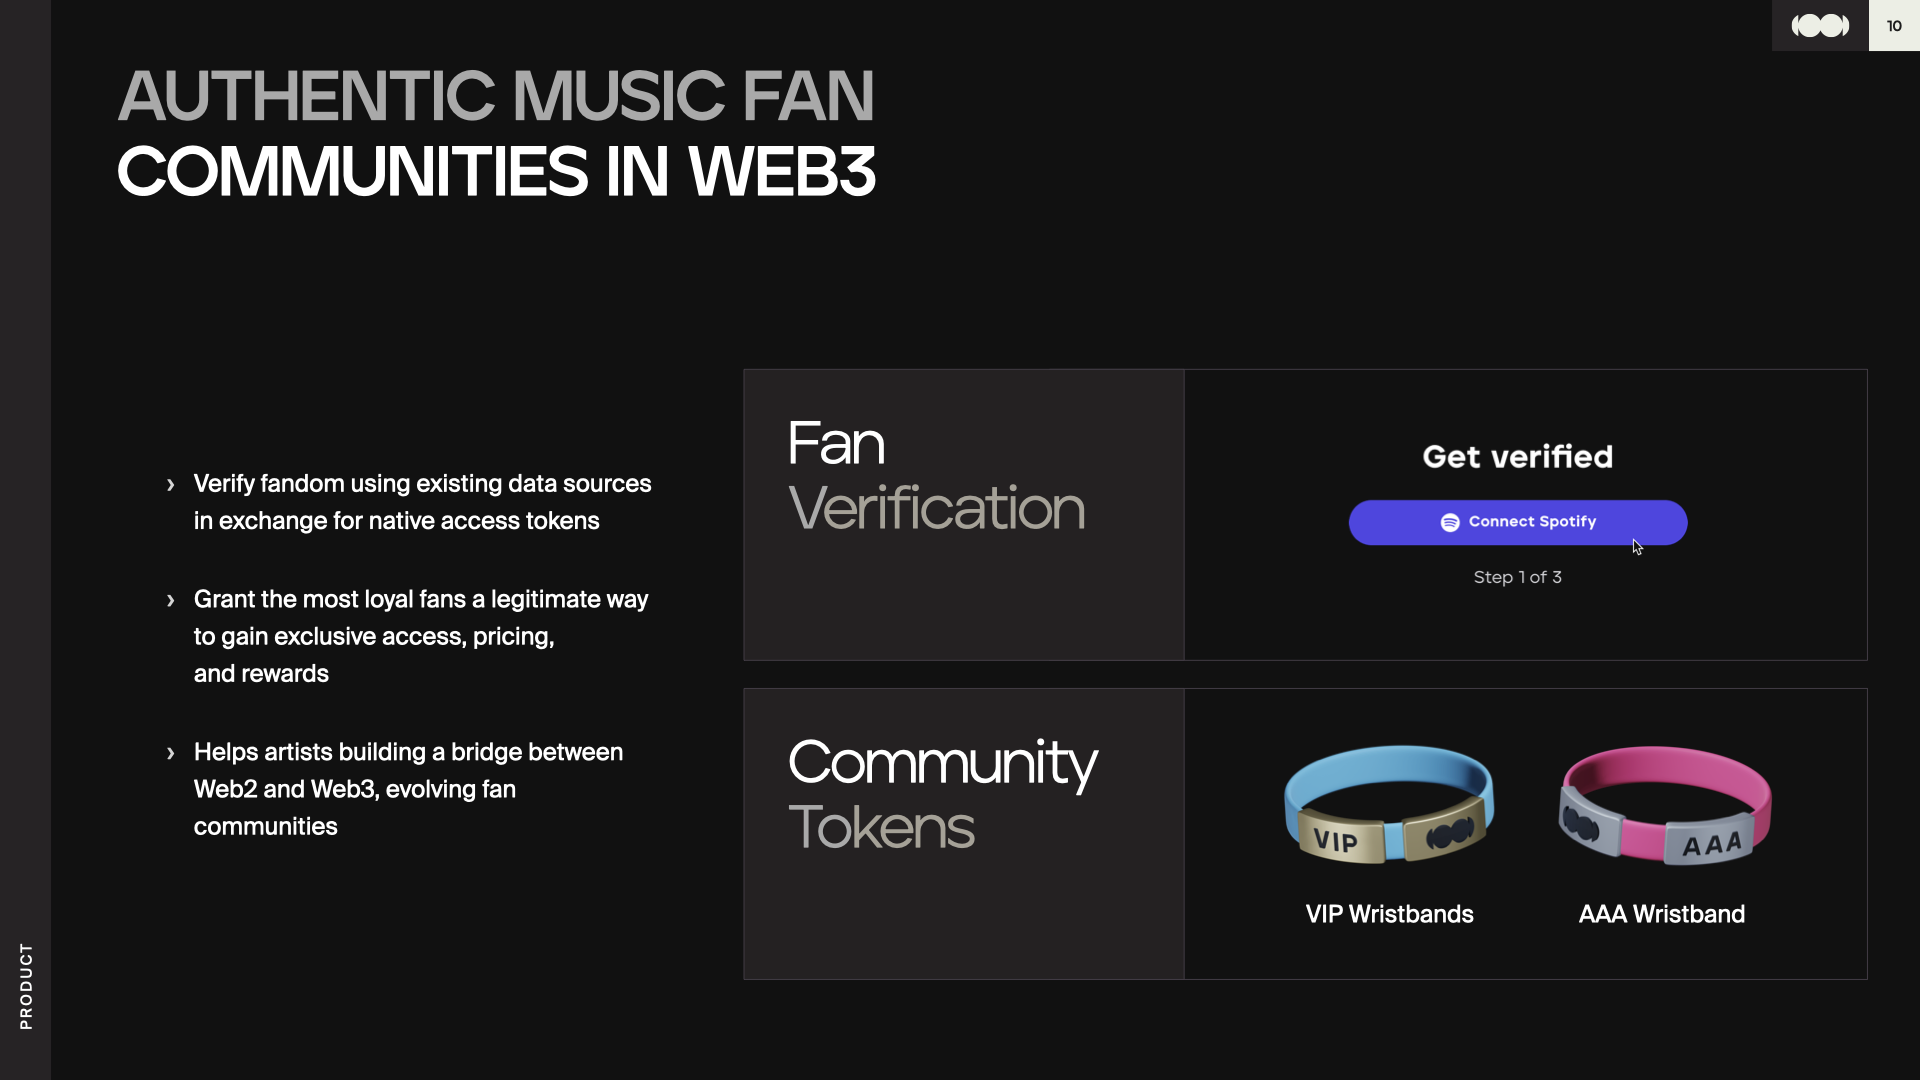Click the gold VIP clasp on wristband
Screen dimensions: 1920x1080
tap(1336, 840)
